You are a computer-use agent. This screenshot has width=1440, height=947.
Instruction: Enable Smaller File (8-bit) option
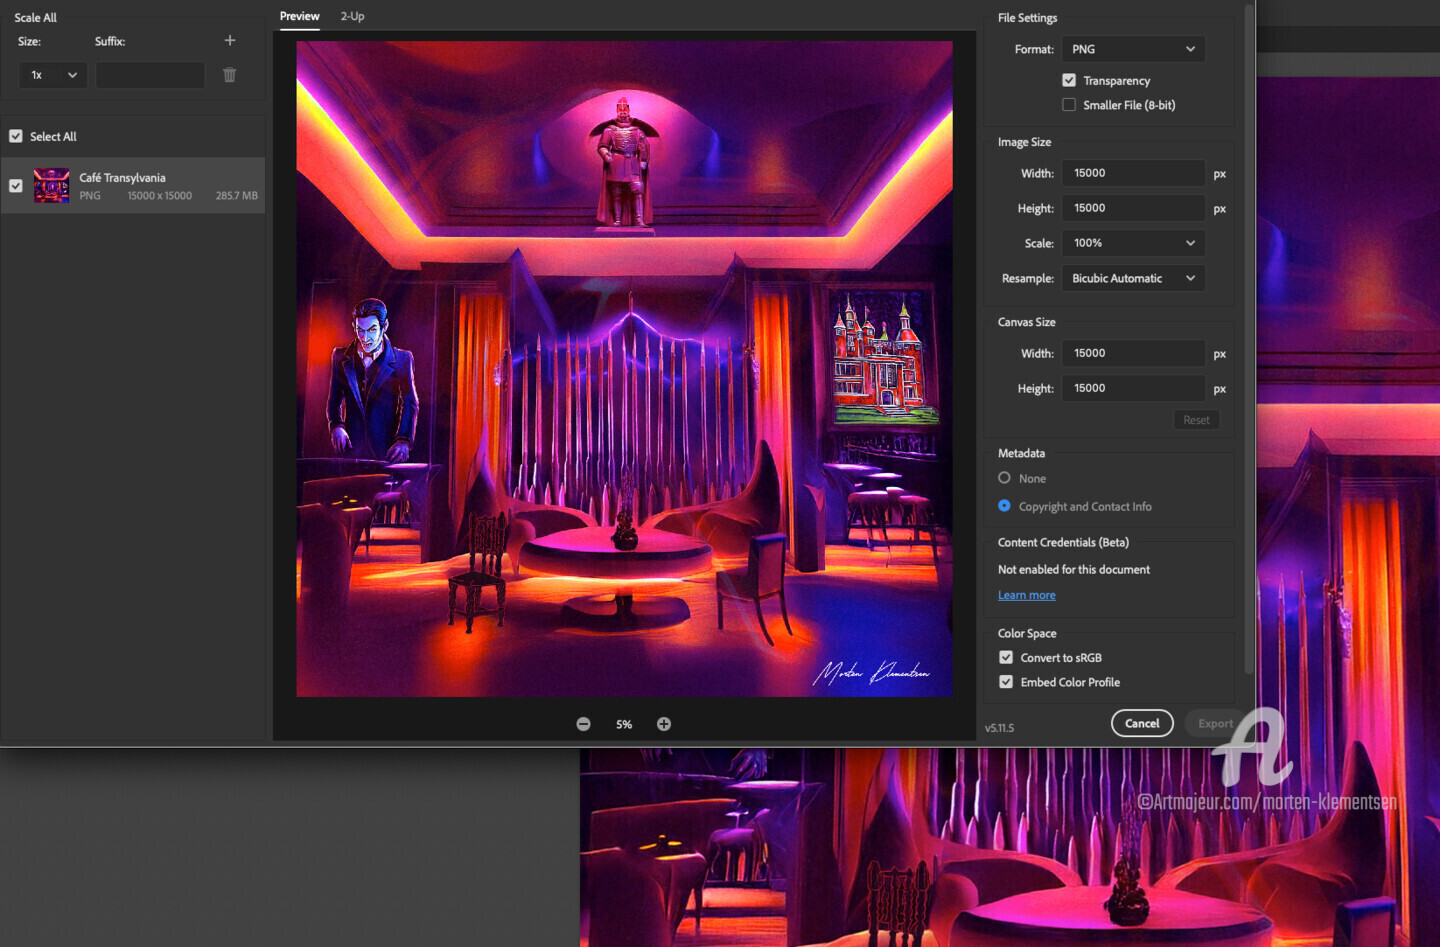[1069, 105]
